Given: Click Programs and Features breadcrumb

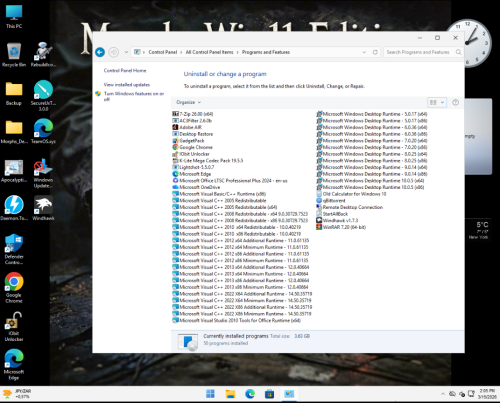Looking at the screenshot, I should (266, 52).
